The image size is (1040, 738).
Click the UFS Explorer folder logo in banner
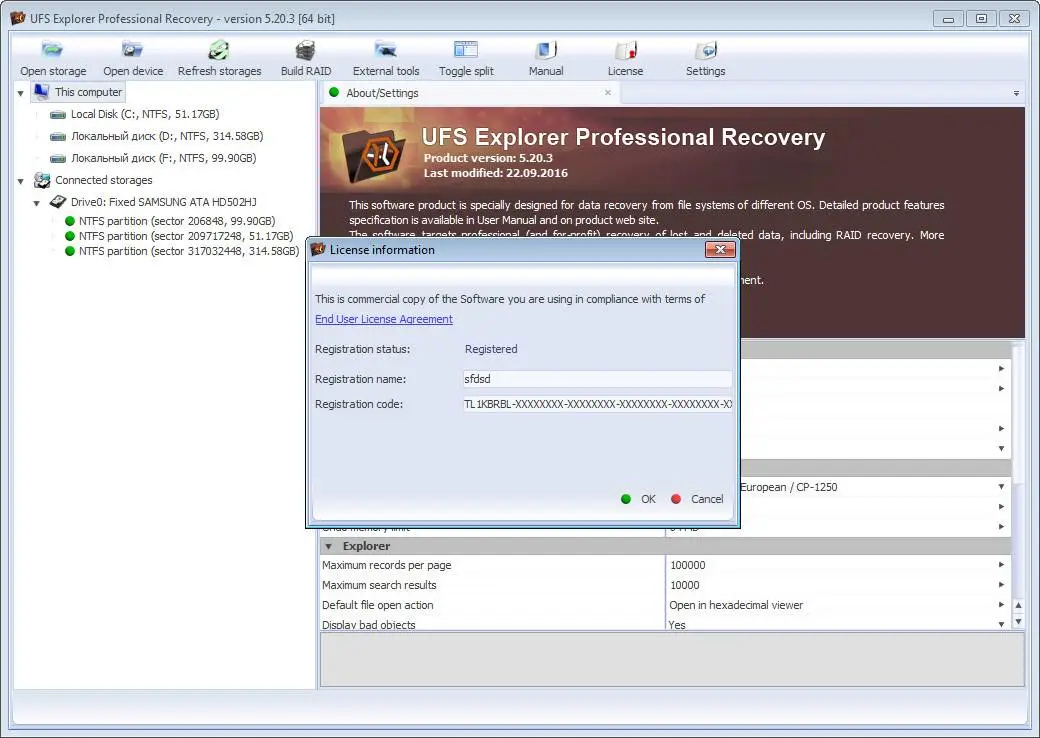point(373,156)
